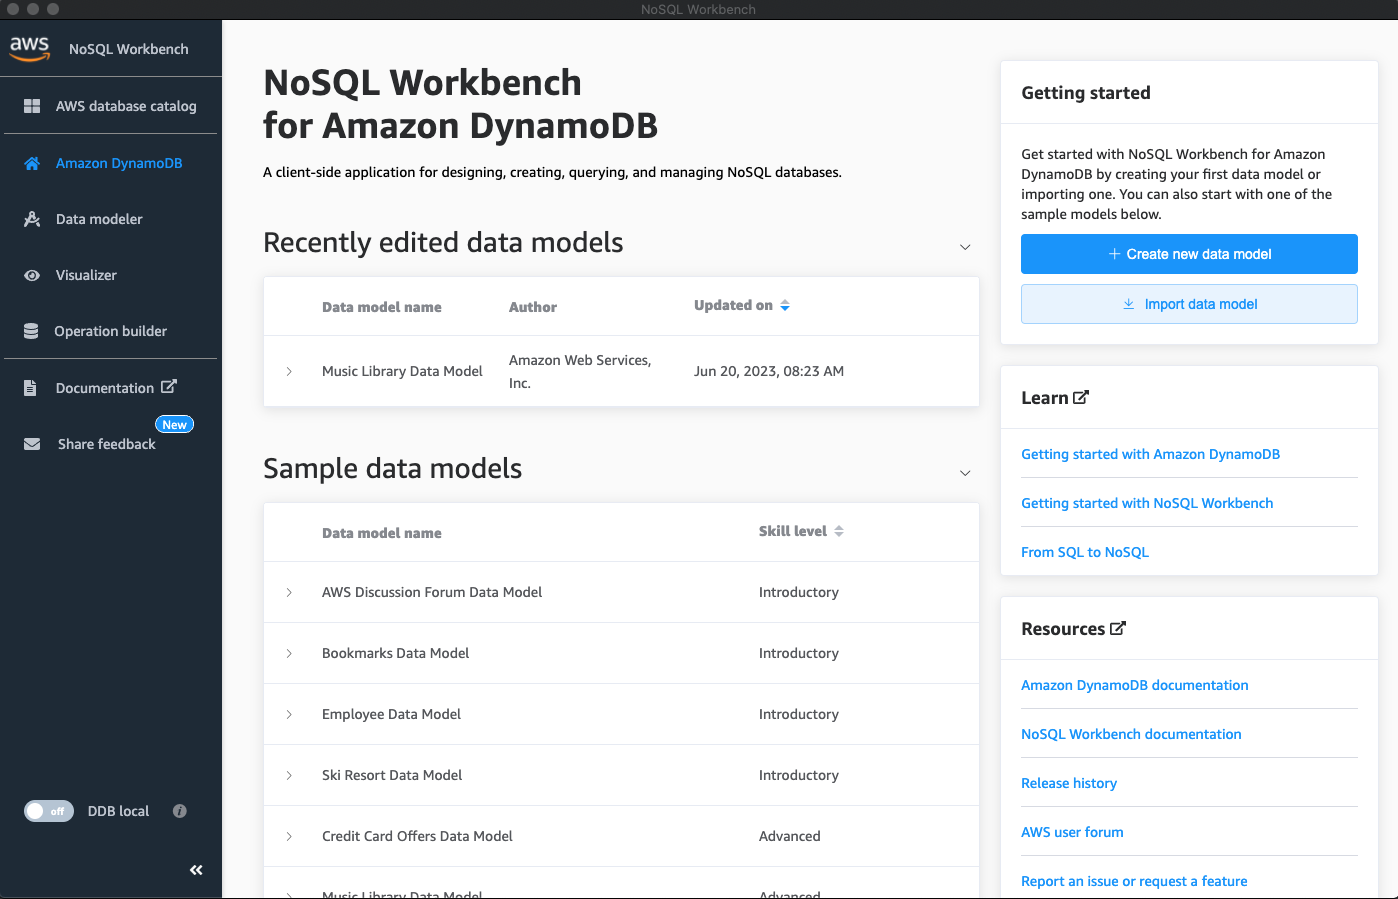
Task: Open NoSQL Workbench documentation link
Action: [1131, 734]
